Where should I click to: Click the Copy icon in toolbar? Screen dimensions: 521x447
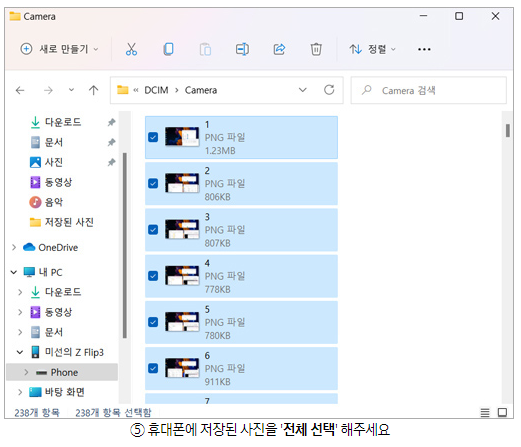(x=168, y=49)
